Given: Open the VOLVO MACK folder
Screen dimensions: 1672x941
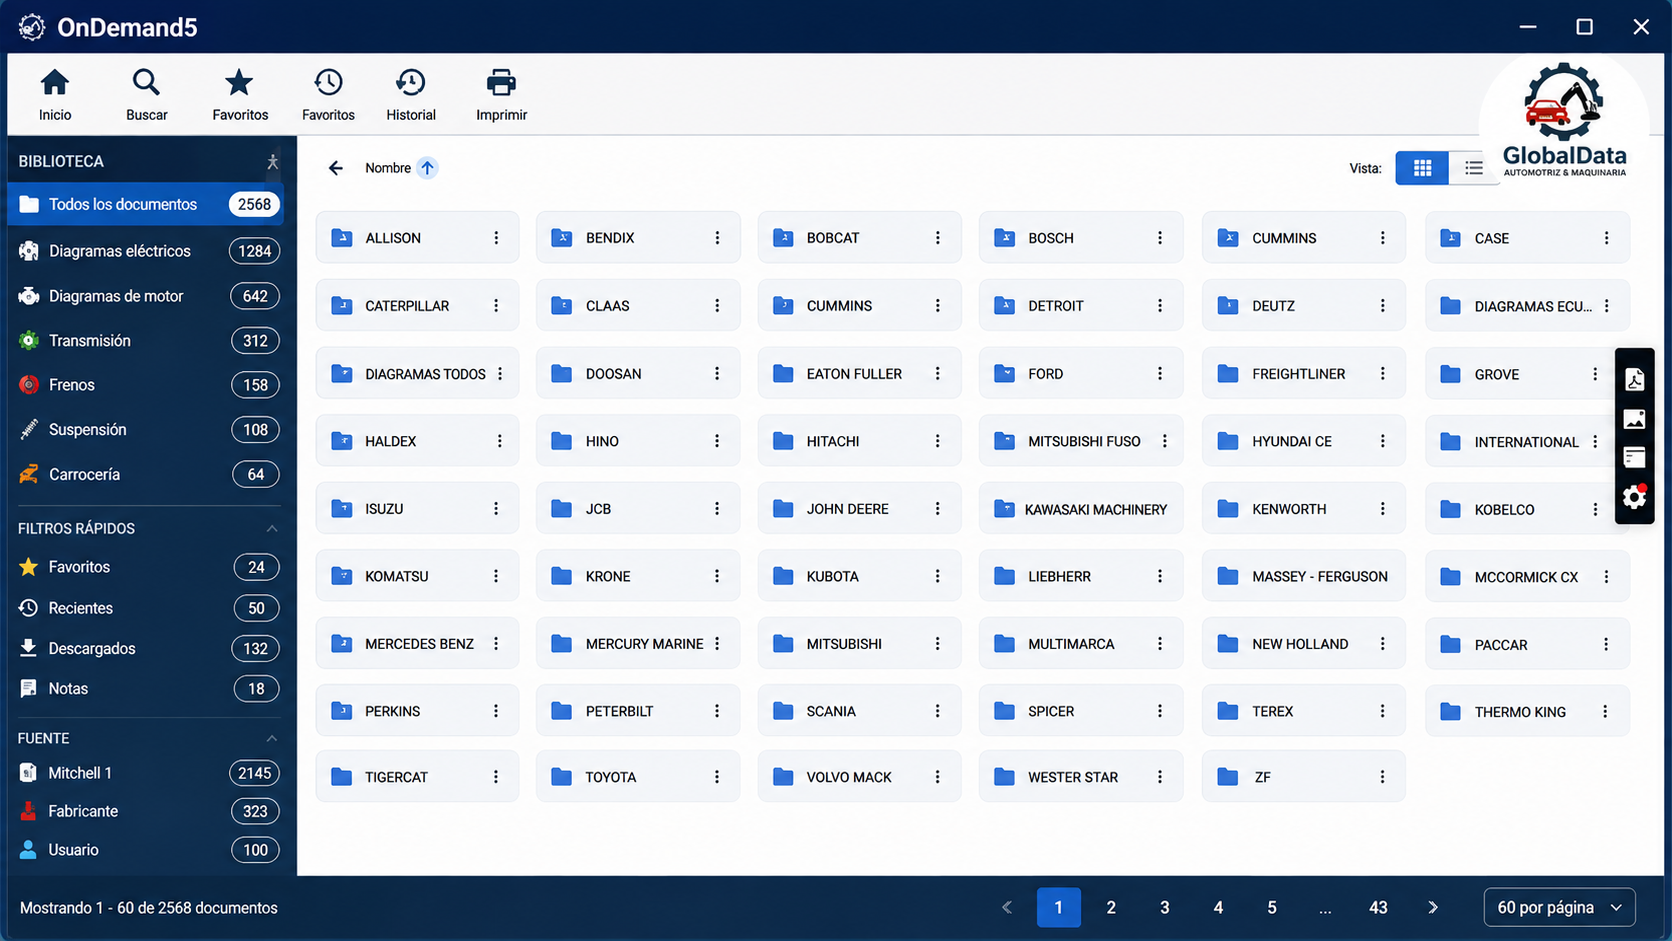Looking at the screenshot, I should pos(859,777).
